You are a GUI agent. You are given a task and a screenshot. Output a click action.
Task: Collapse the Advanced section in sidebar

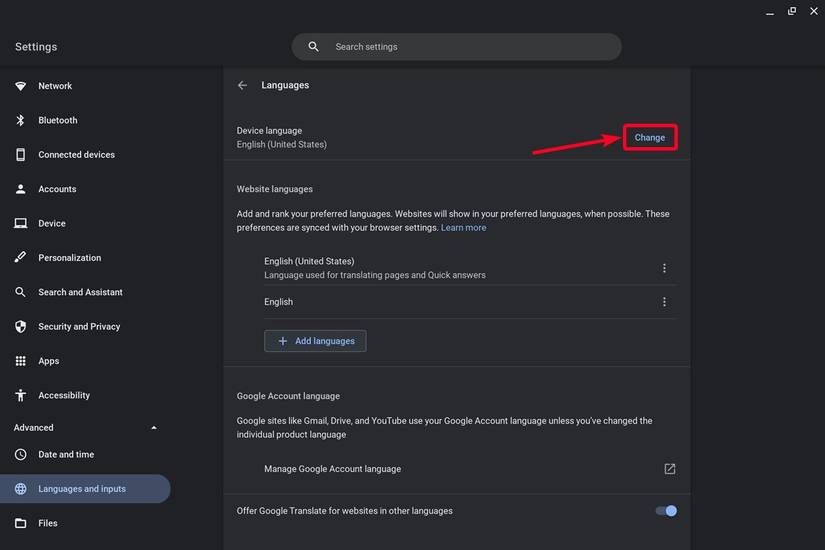(153, 428)
